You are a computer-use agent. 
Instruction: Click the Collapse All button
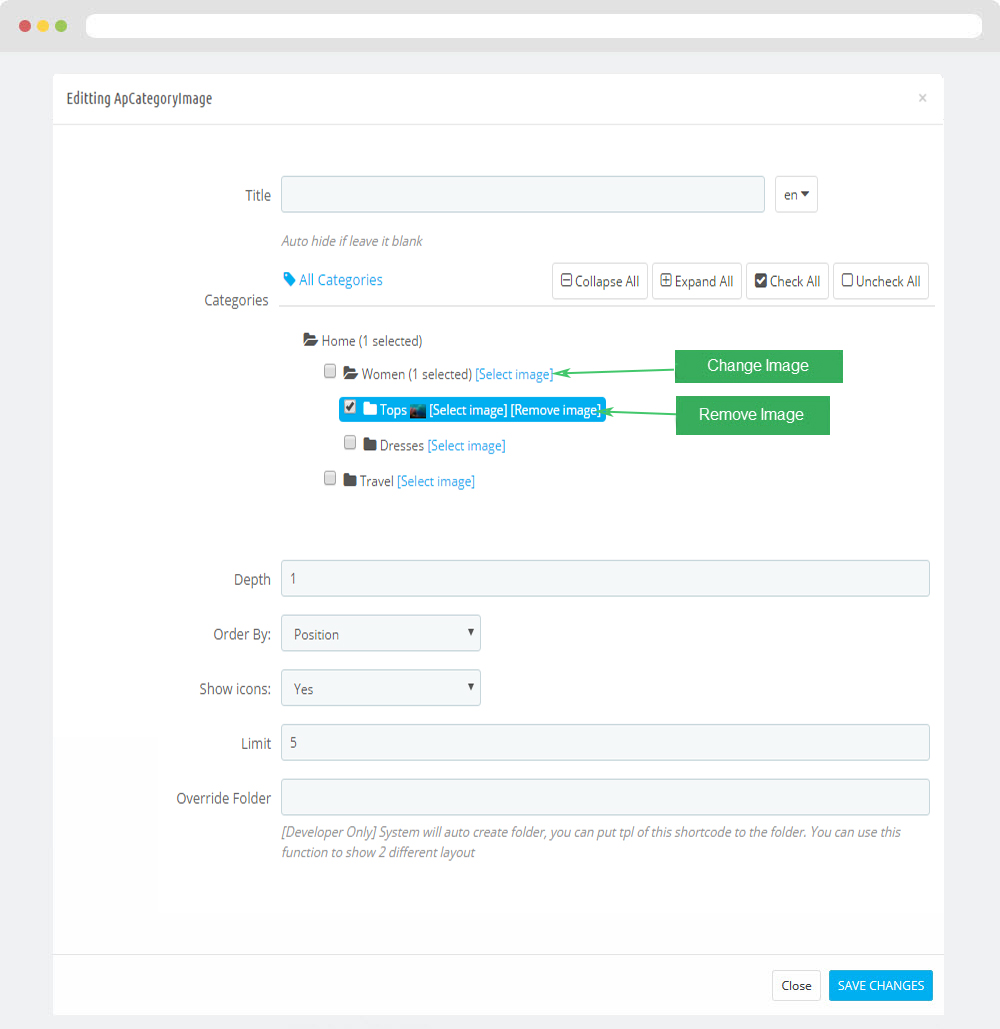600,281
